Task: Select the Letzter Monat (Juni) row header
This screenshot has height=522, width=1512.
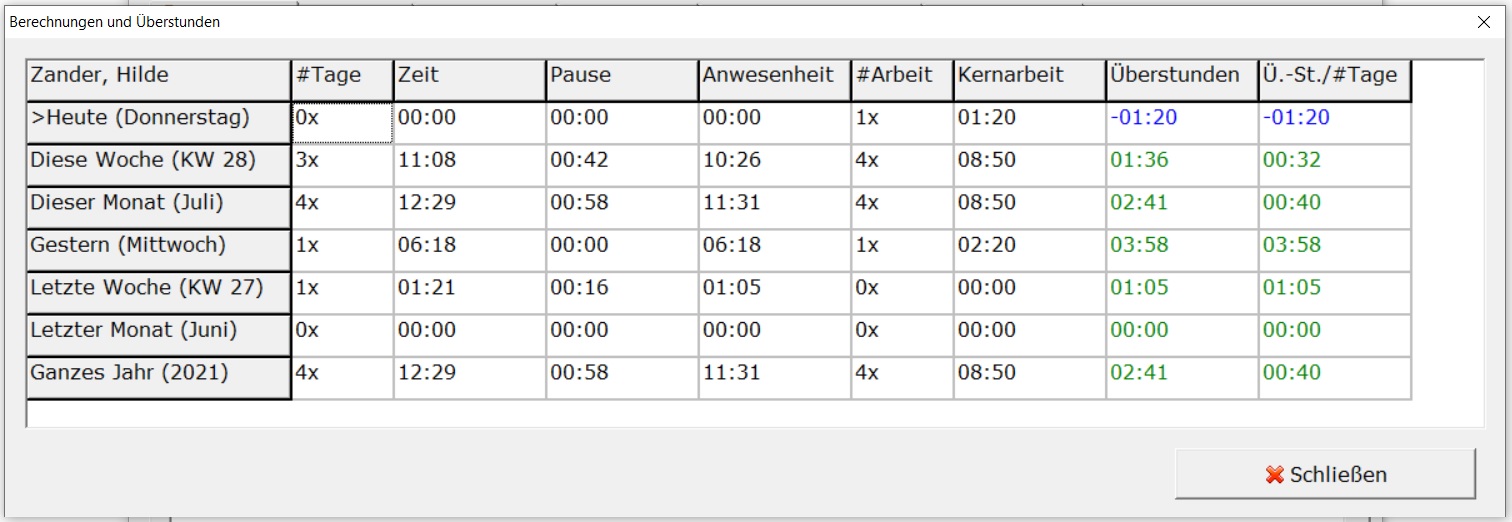Action: (159, 335)
